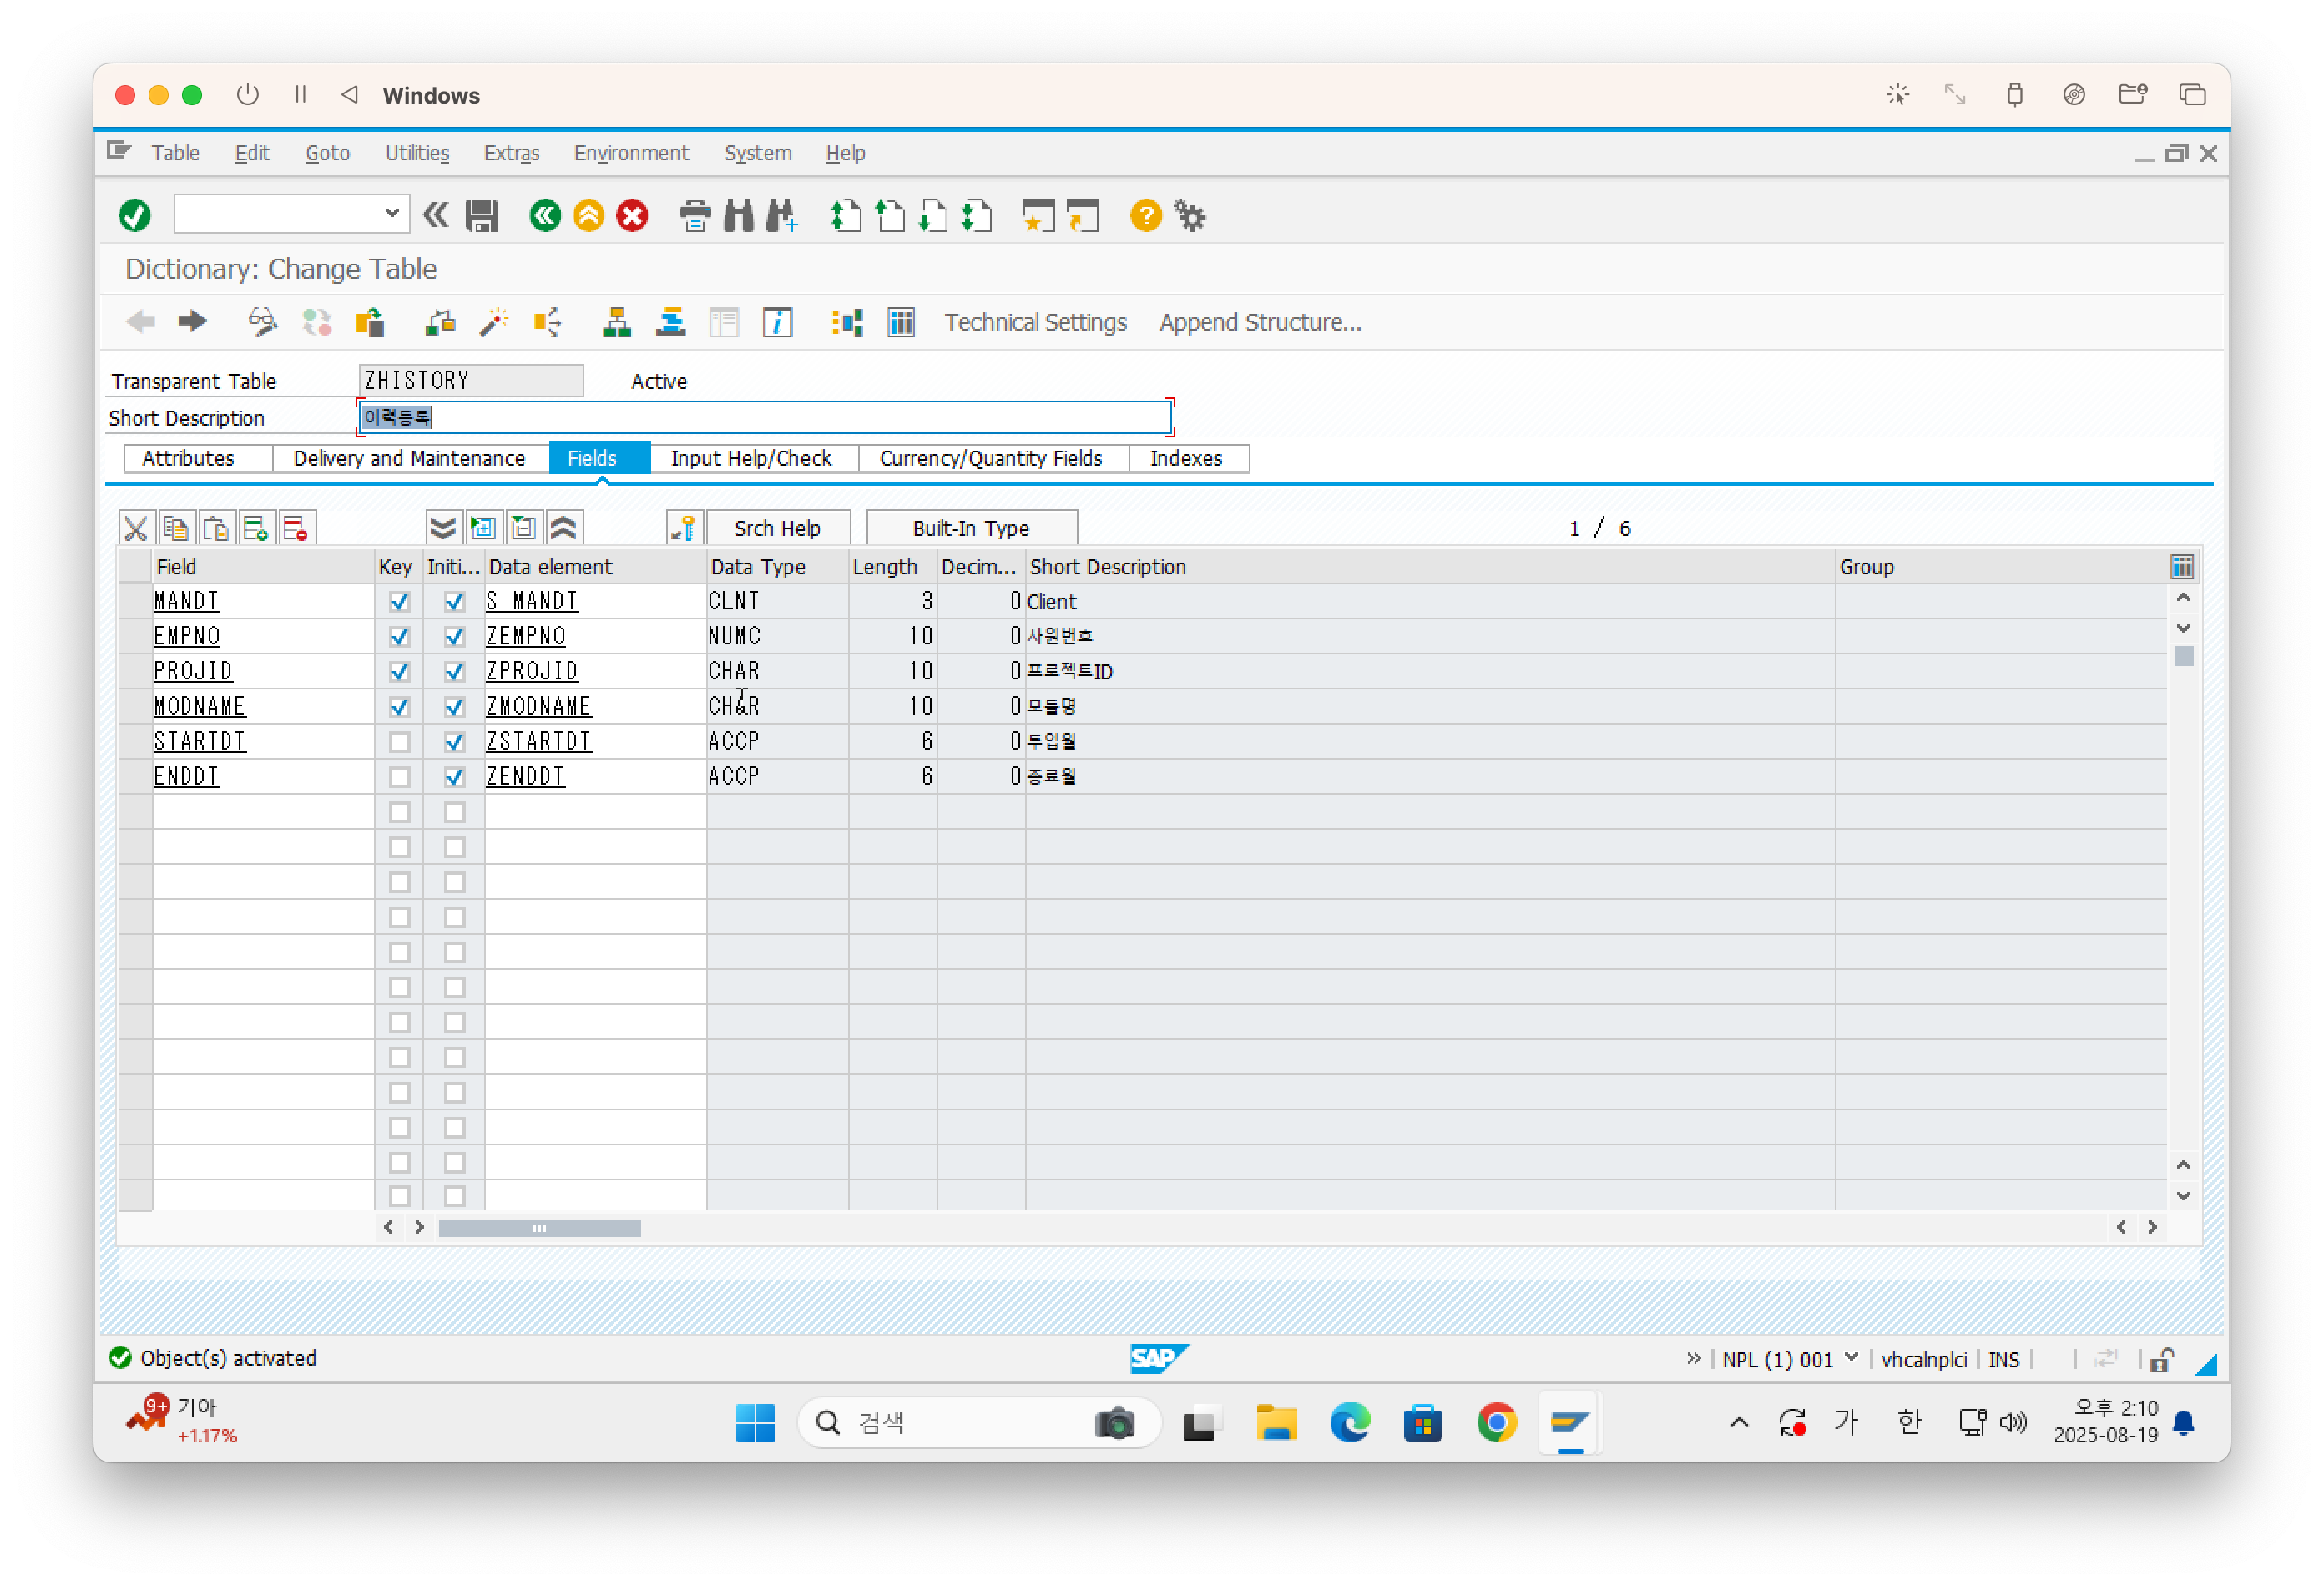
Task: Open the ZEMPNO data element link
Action: (x=526, y=636)
